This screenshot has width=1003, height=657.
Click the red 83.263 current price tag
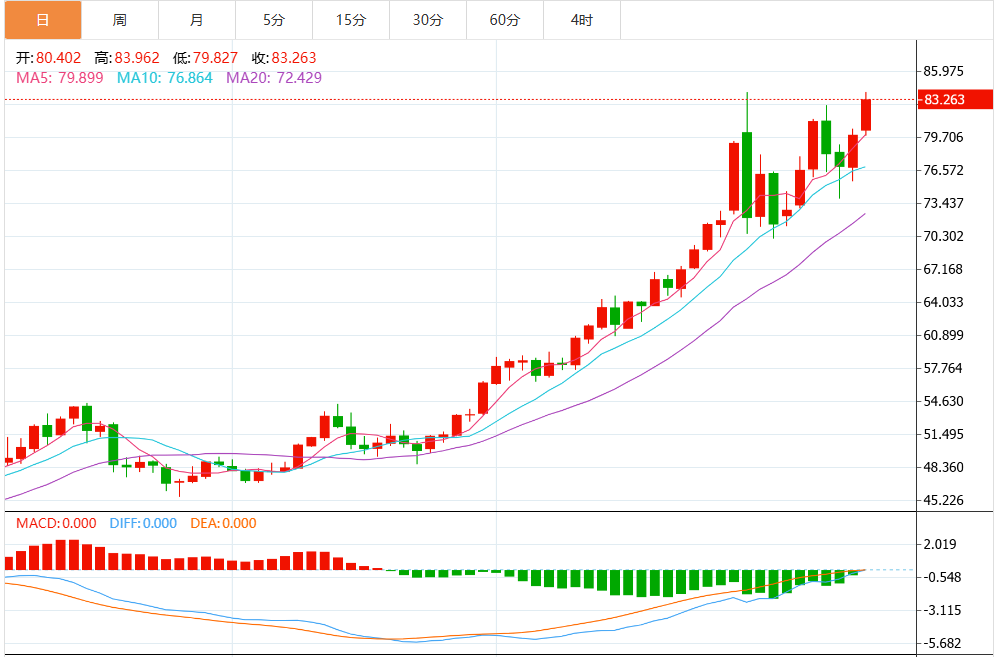click(x=957, y=100)
